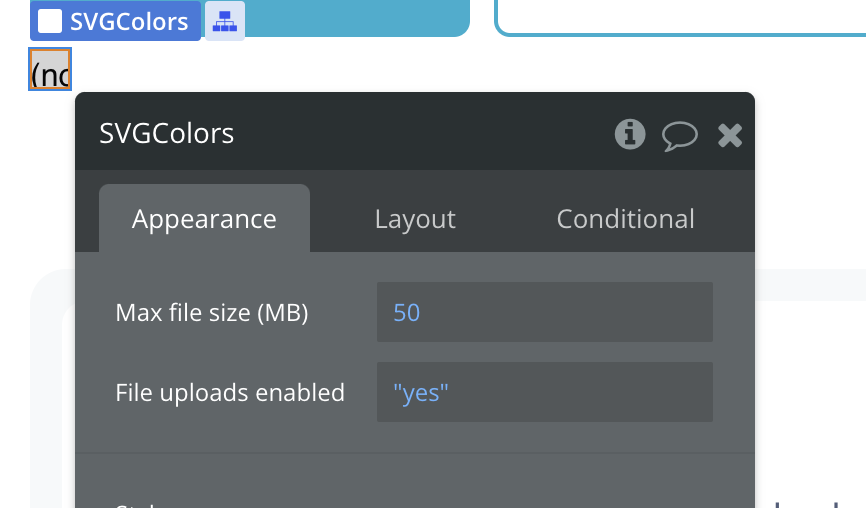Viewport: 866px width, 508px height.
Task: Open the comment speech bubble icon
Action: coord(680,135)
